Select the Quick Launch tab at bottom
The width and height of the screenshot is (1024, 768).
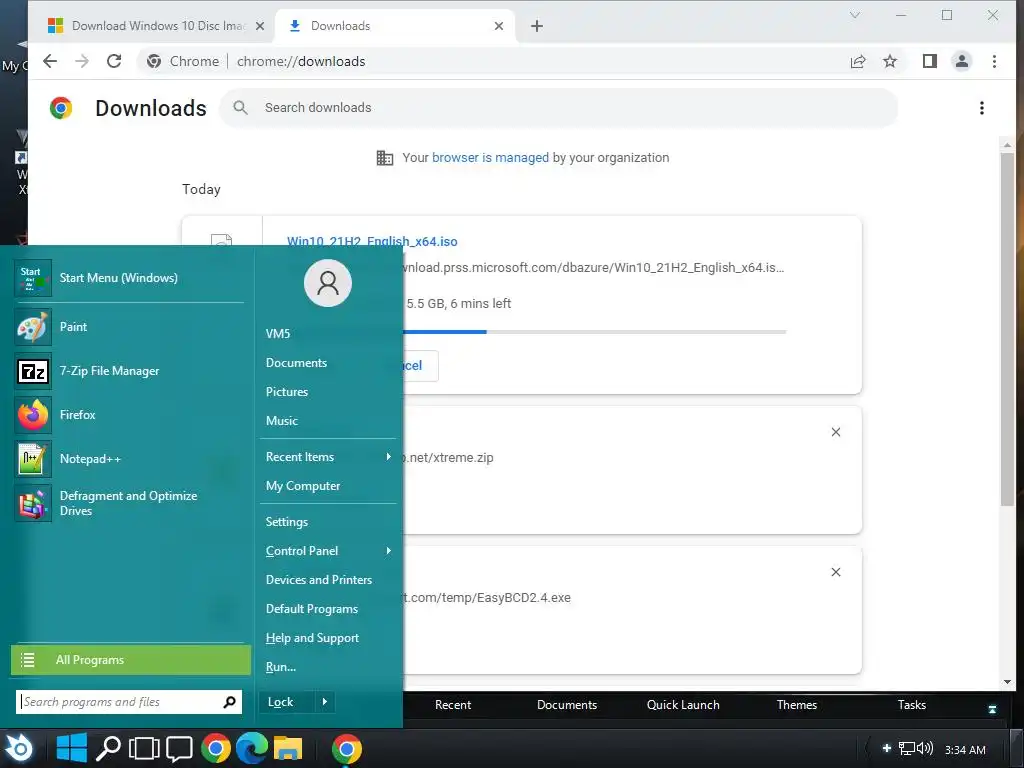tap(682, 705)
